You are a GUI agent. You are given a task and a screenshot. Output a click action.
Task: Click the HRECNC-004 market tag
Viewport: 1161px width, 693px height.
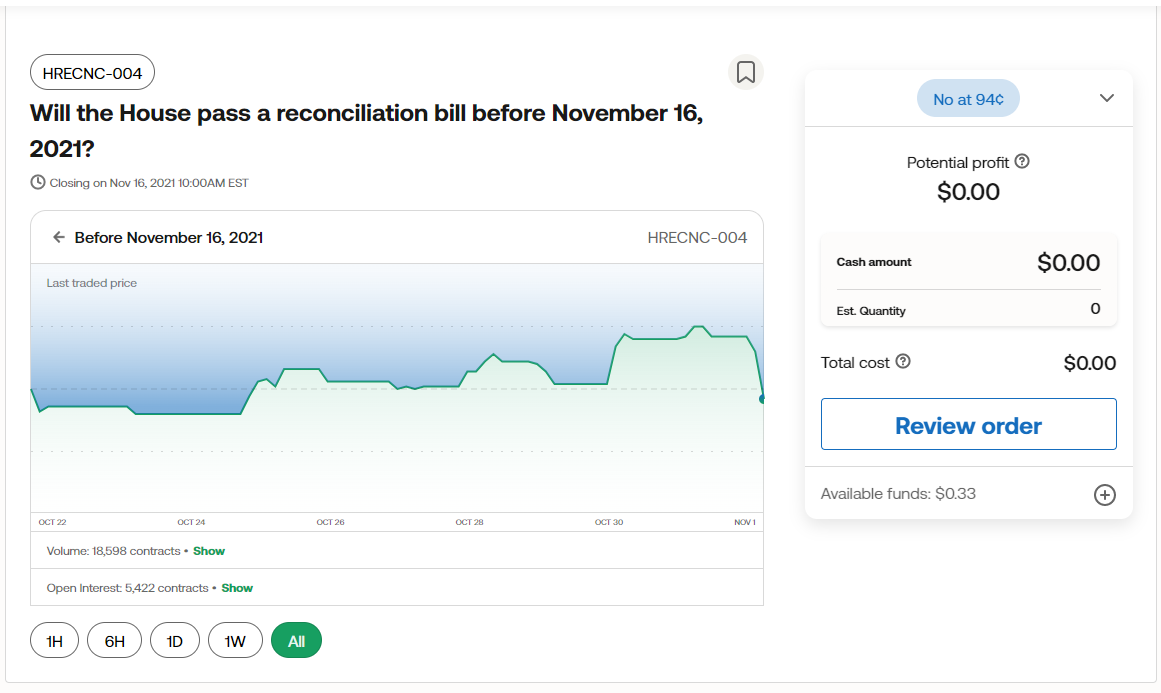point(92,73)
